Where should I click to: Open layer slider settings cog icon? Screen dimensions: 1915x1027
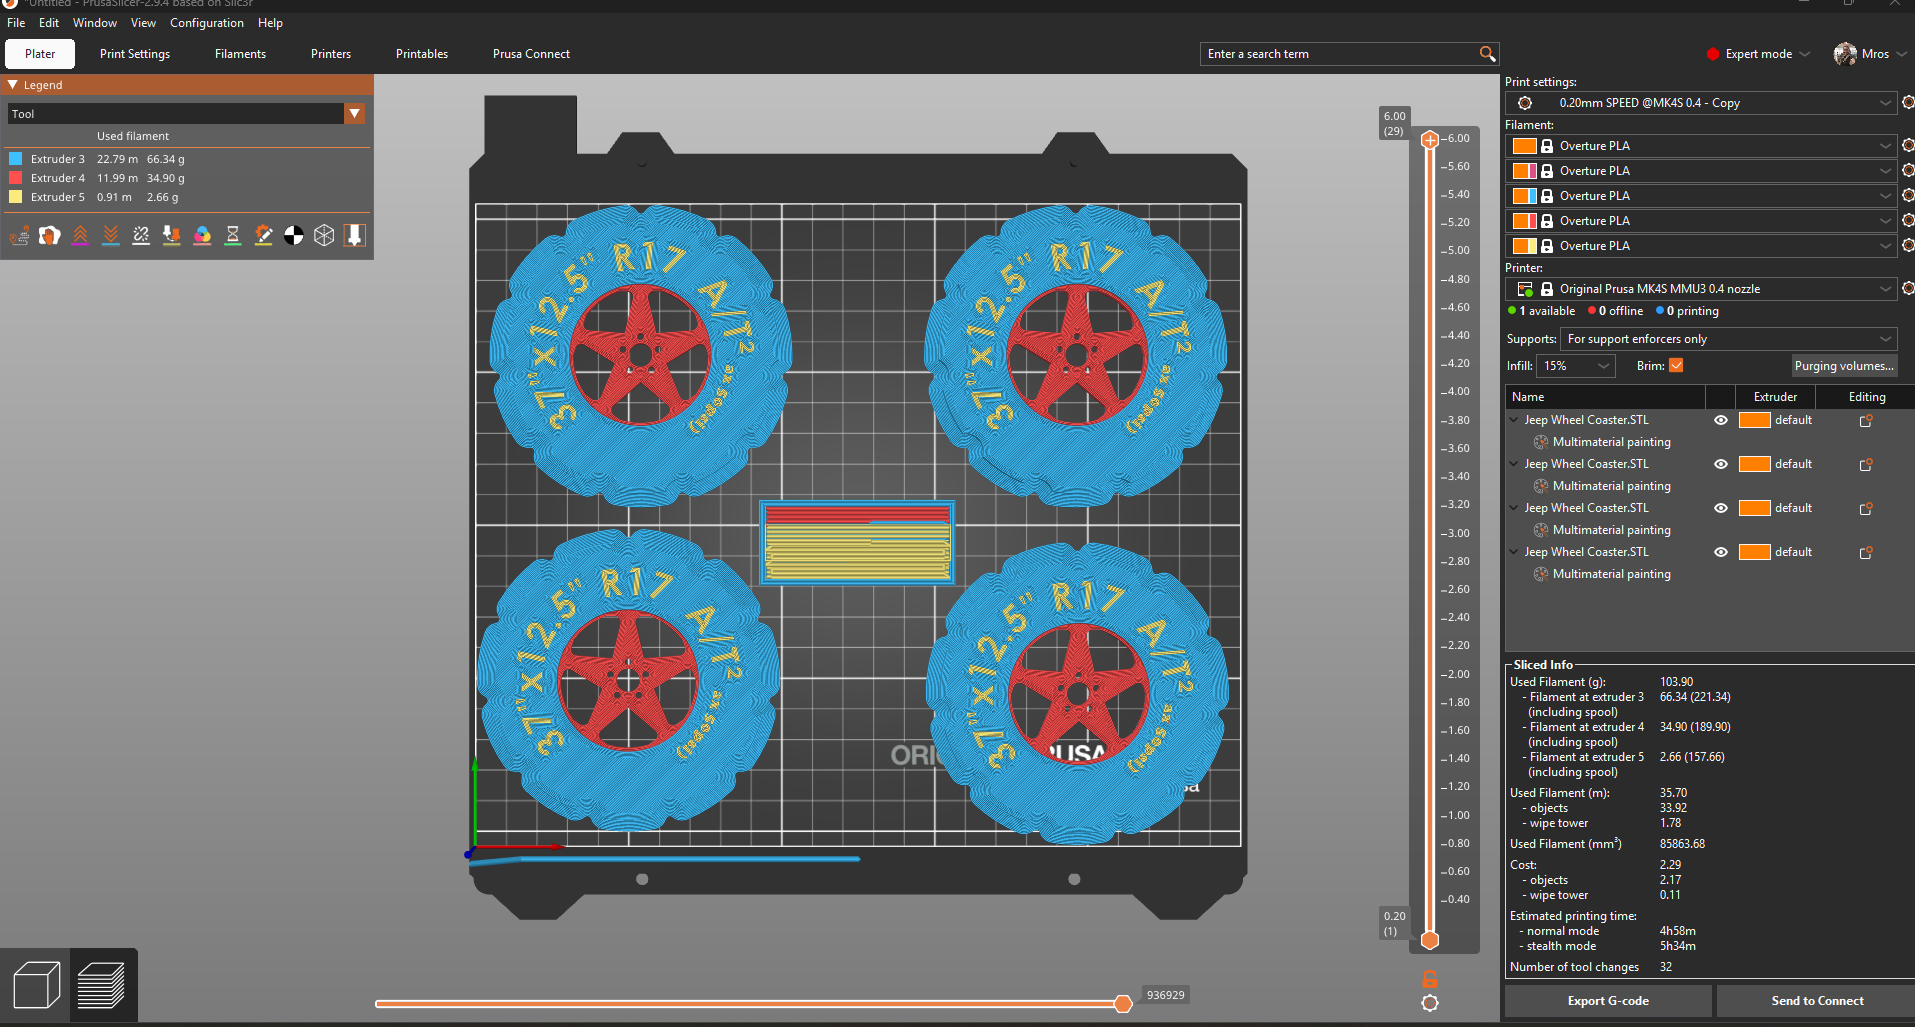click(1430, 1003)
